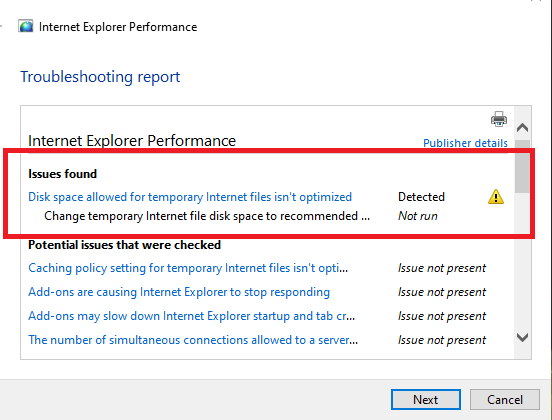The height and width of the screenshot is (420, 552).
Task: Click the Troubleshooting report title
Action: [100, 77]
